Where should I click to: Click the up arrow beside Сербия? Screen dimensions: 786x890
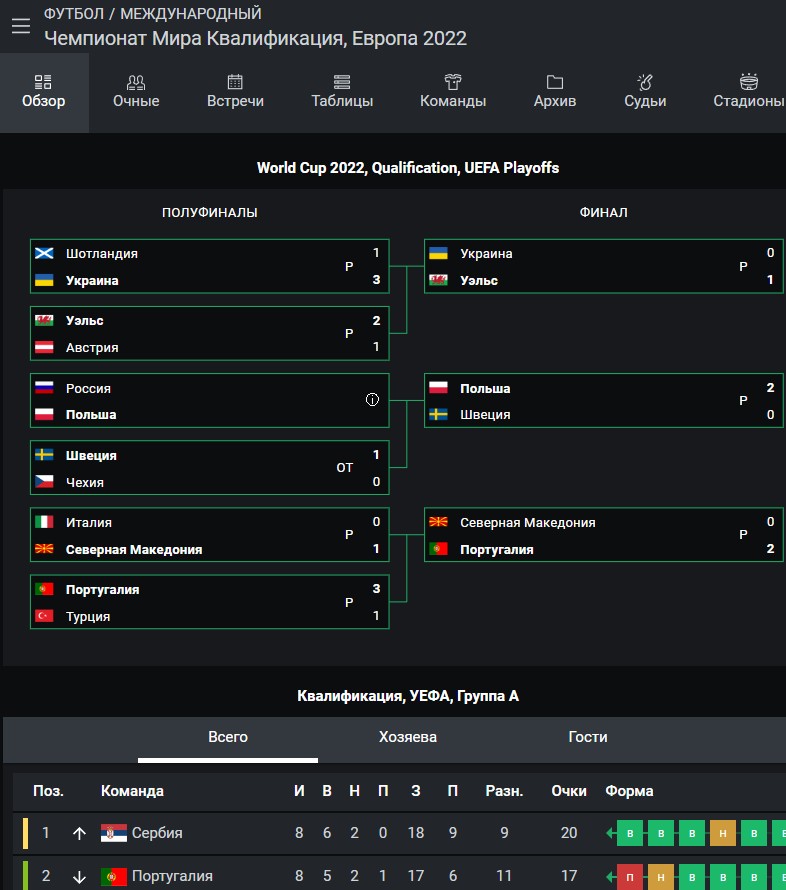(x=79, y=833)
